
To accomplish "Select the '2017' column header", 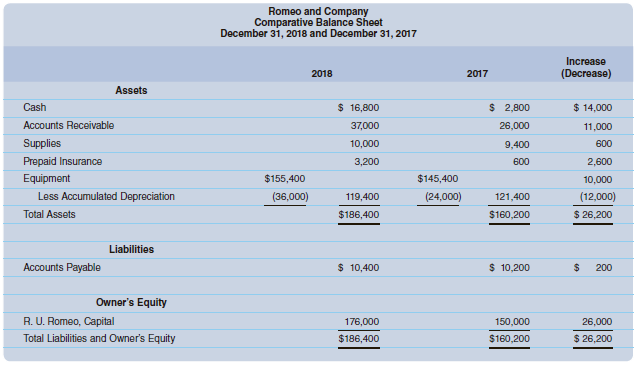I will tap(477, 74).
